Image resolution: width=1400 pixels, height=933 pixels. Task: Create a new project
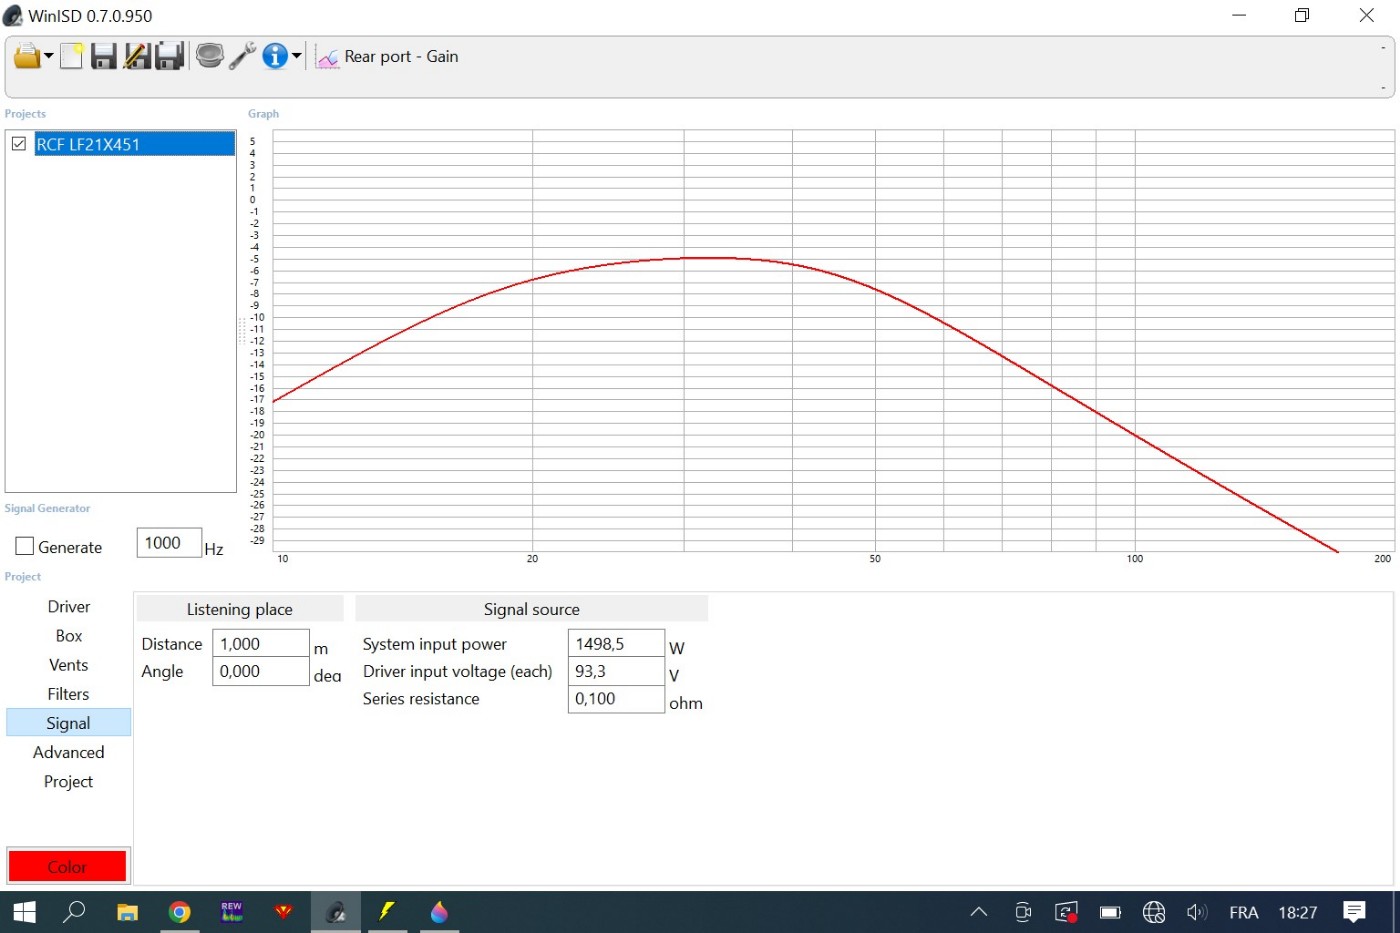coord(71,57)
